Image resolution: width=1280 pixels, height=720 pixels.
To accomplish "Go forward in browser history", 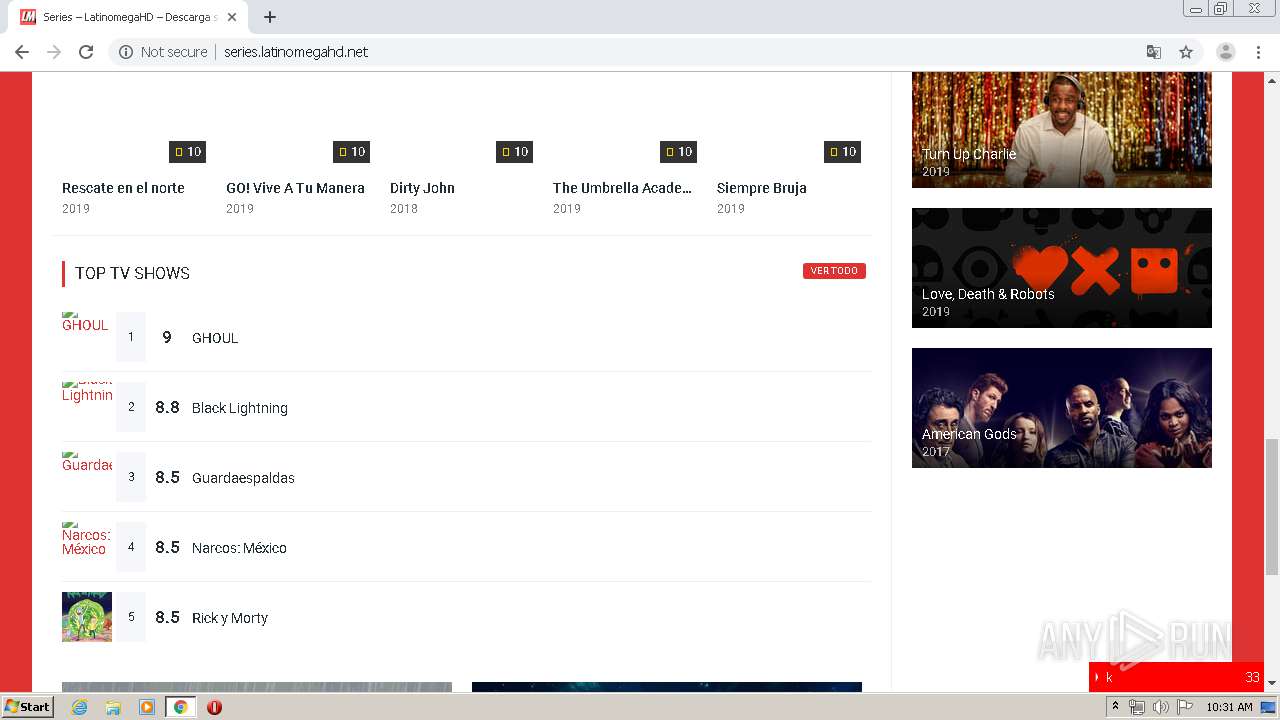I will coord(54,52).
